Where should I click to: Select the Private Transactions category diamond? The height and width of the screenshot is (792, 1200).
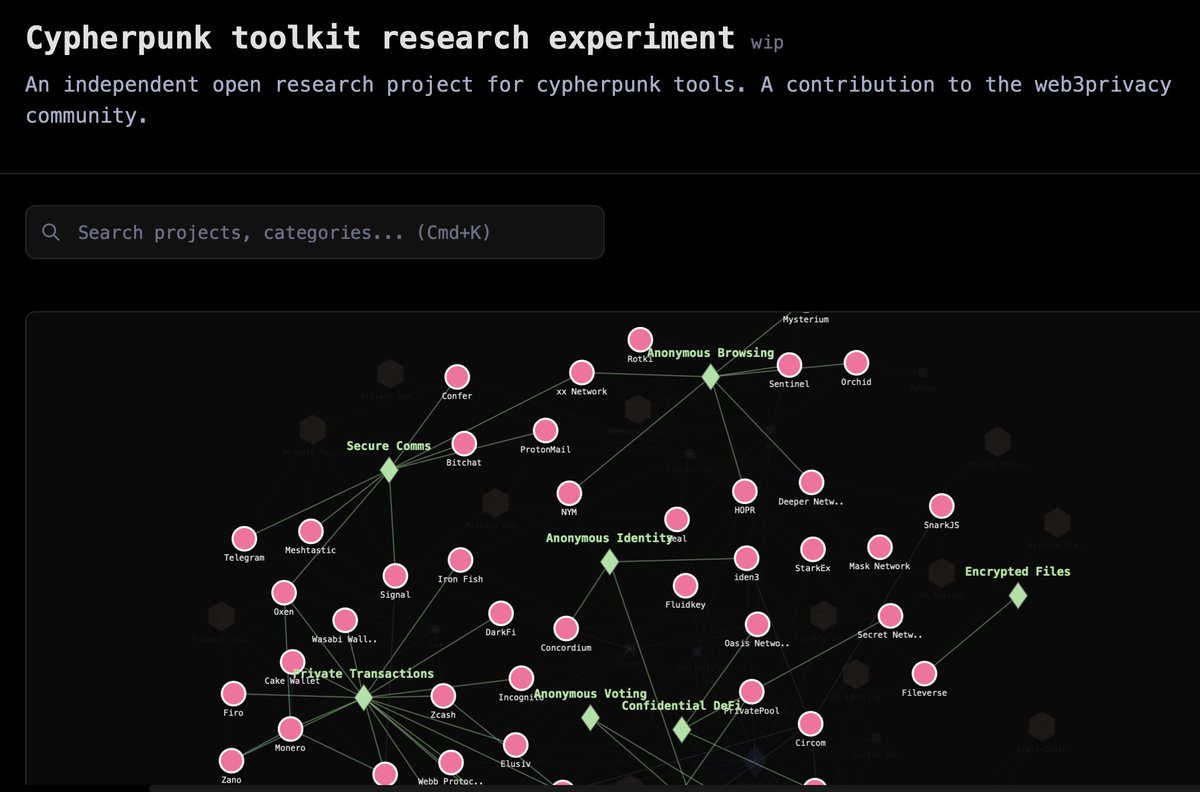(364, 697)
